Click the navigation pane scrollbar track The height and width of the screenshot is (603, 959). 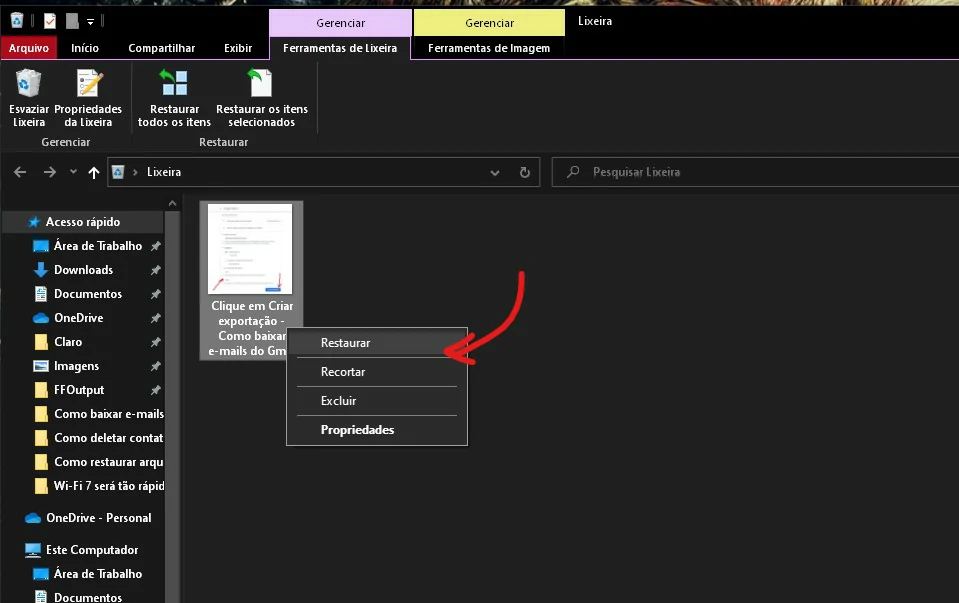click(172, 407)
